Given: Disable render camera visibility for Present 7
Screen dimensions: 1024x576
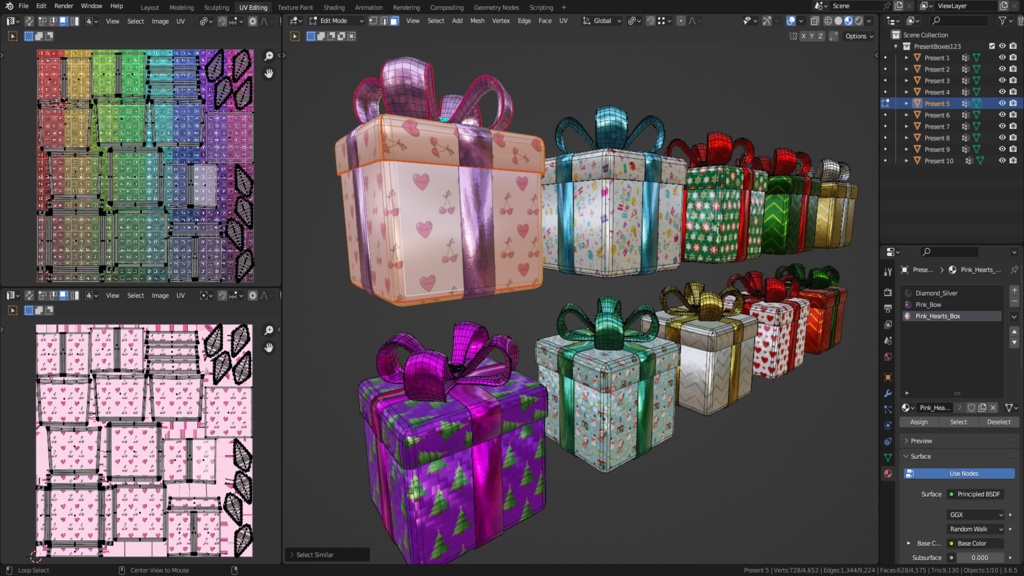Looking at the screenshot, I should coord(1012,126).
